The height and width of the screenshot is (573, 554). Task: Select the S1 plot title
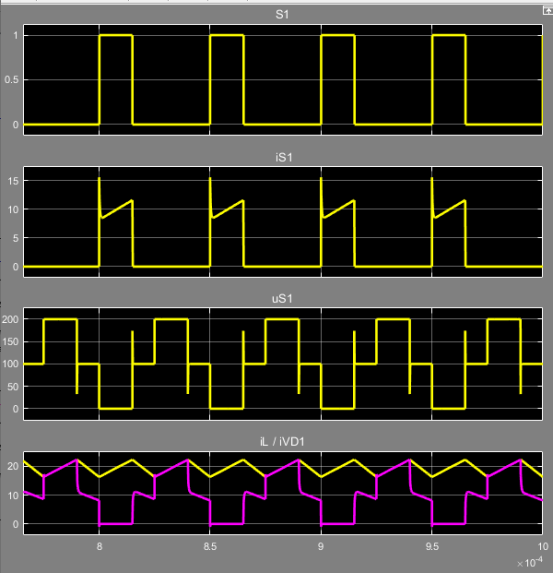click(x=282, y=15)
